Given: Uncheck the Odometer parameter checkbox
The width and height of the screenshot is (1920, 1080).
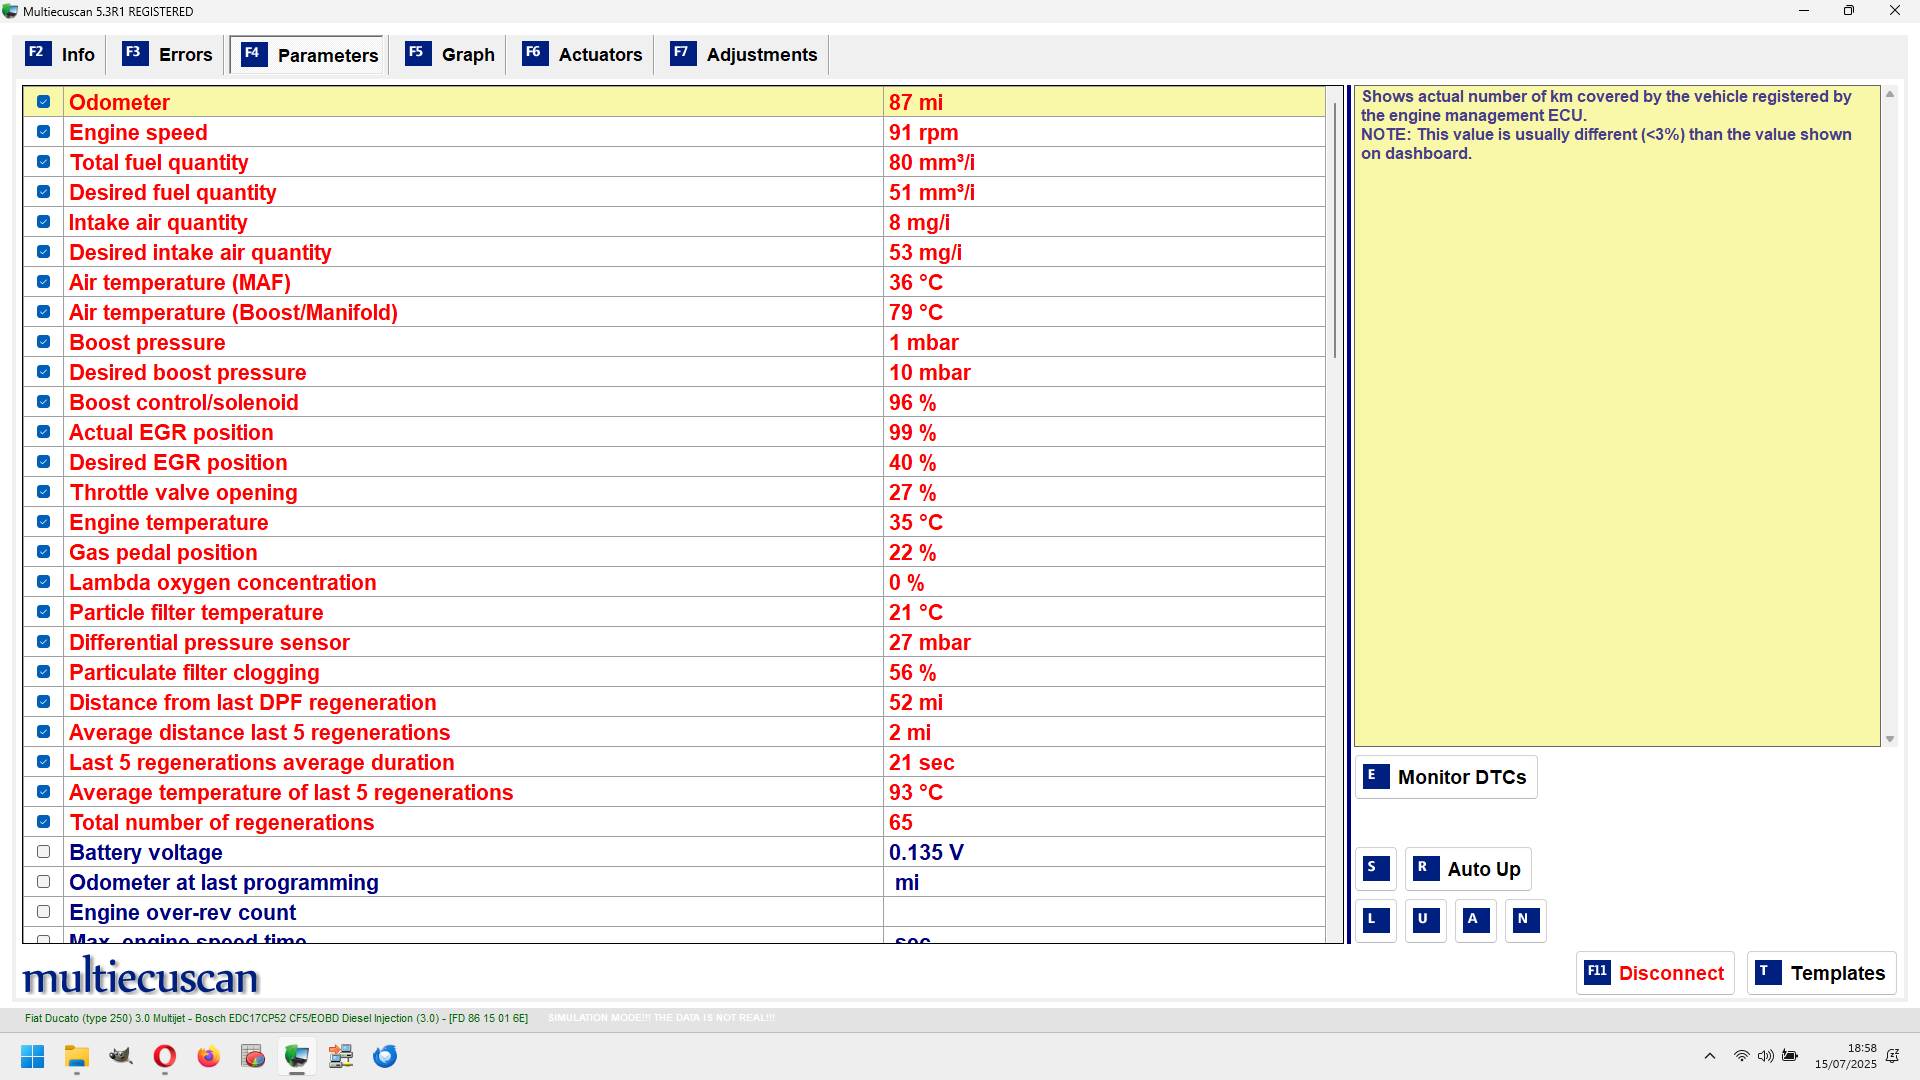Looking at the screenshot, I should 43,102.
